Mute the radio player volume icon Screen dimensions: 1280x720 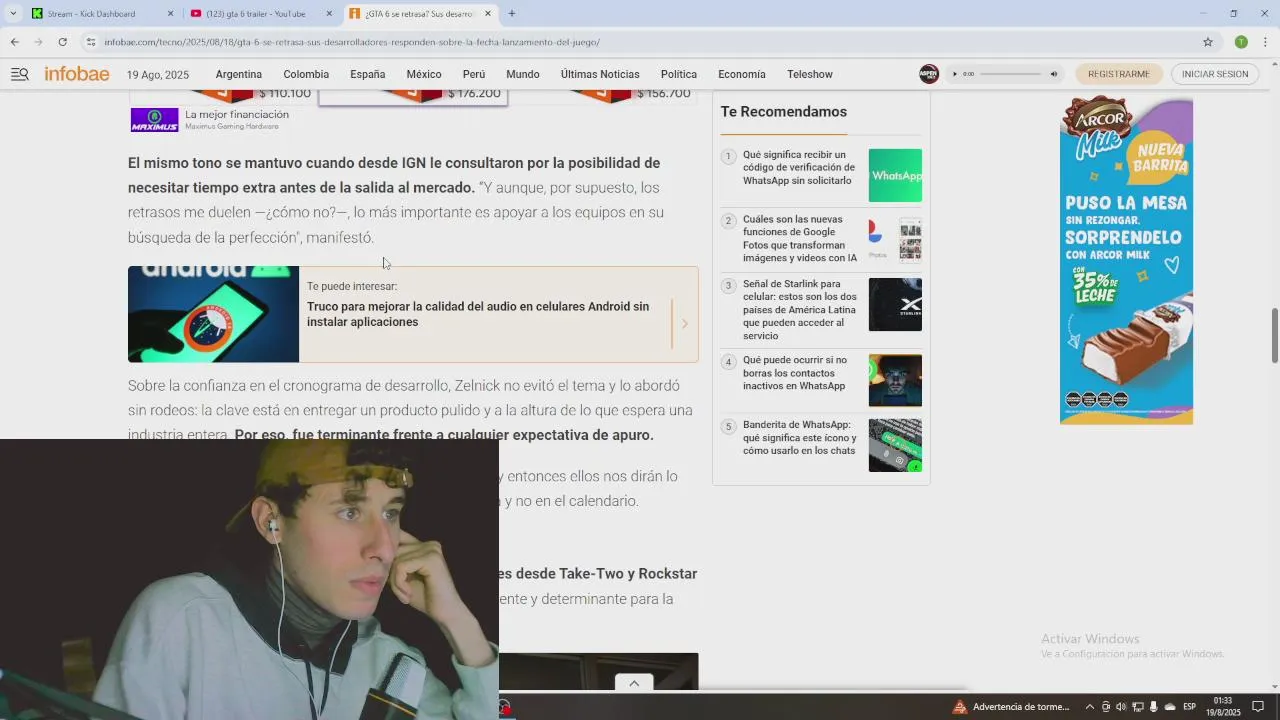pos(1053,74)
